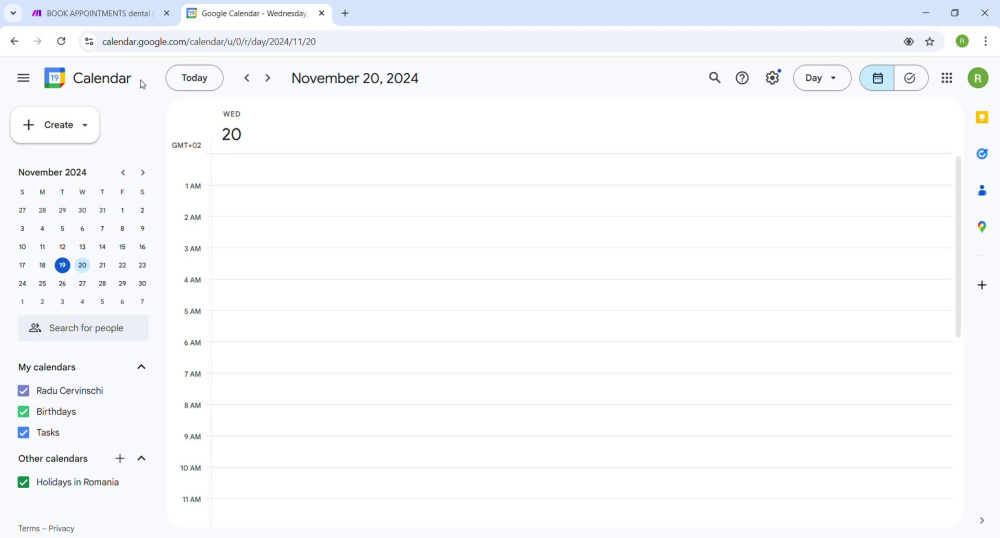Screen dimensions: 1000x538
Task: Switch to Calendar view icon
Action: [x=878, y=78]
